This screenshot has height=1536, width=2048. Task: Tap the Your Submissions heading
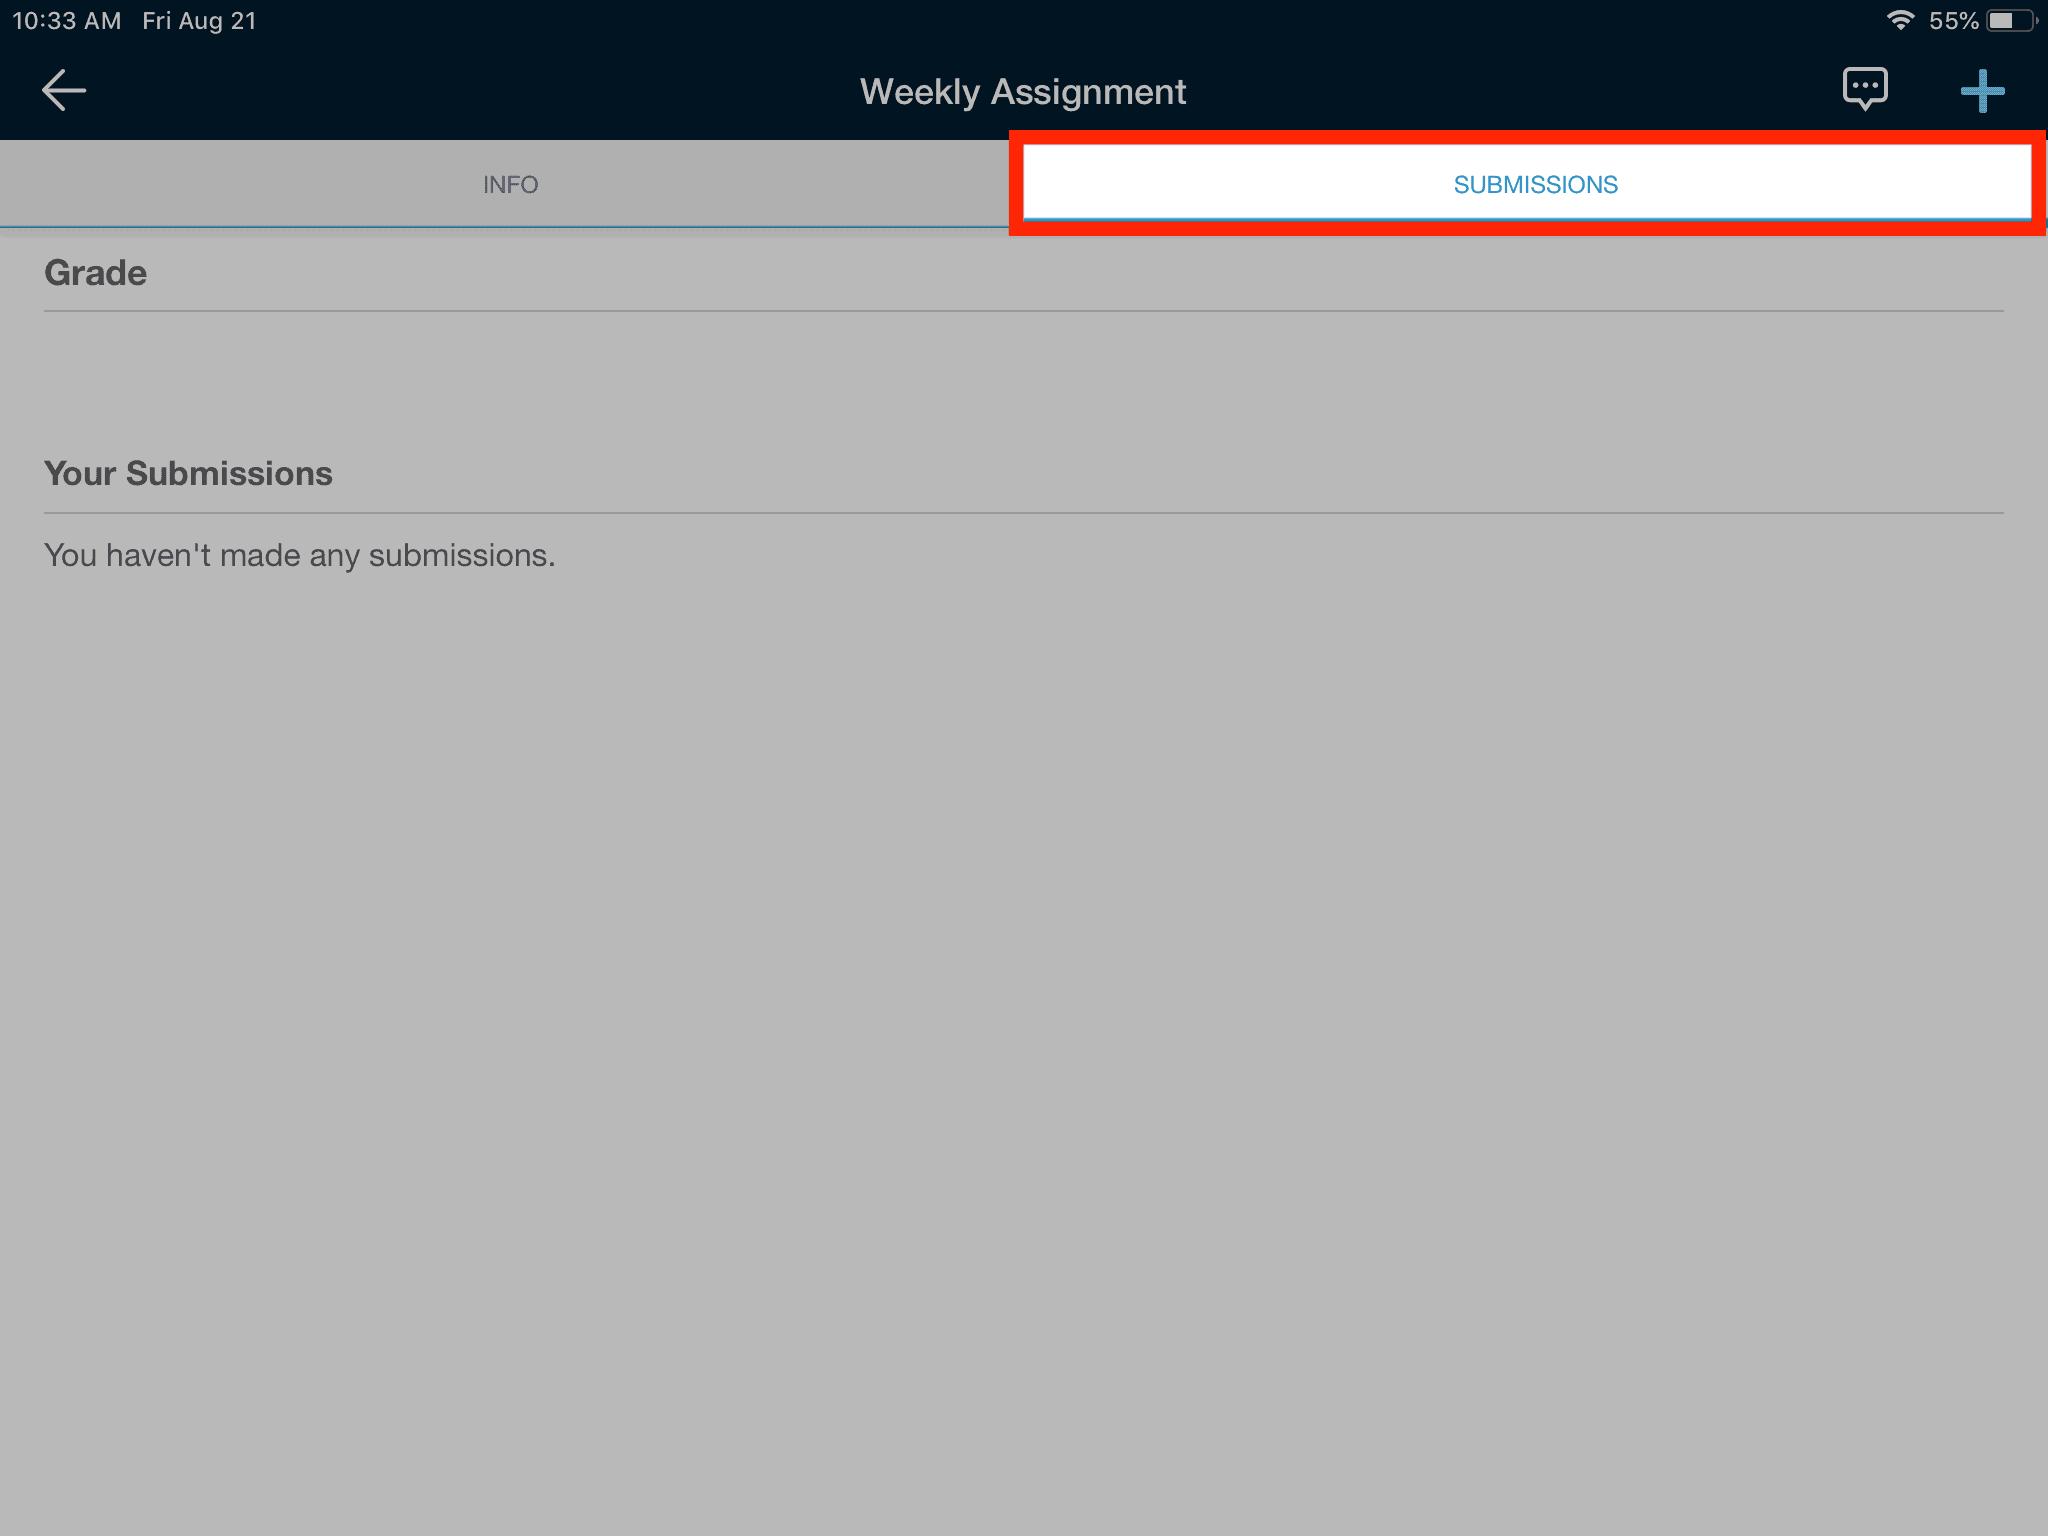click(188, 473)
